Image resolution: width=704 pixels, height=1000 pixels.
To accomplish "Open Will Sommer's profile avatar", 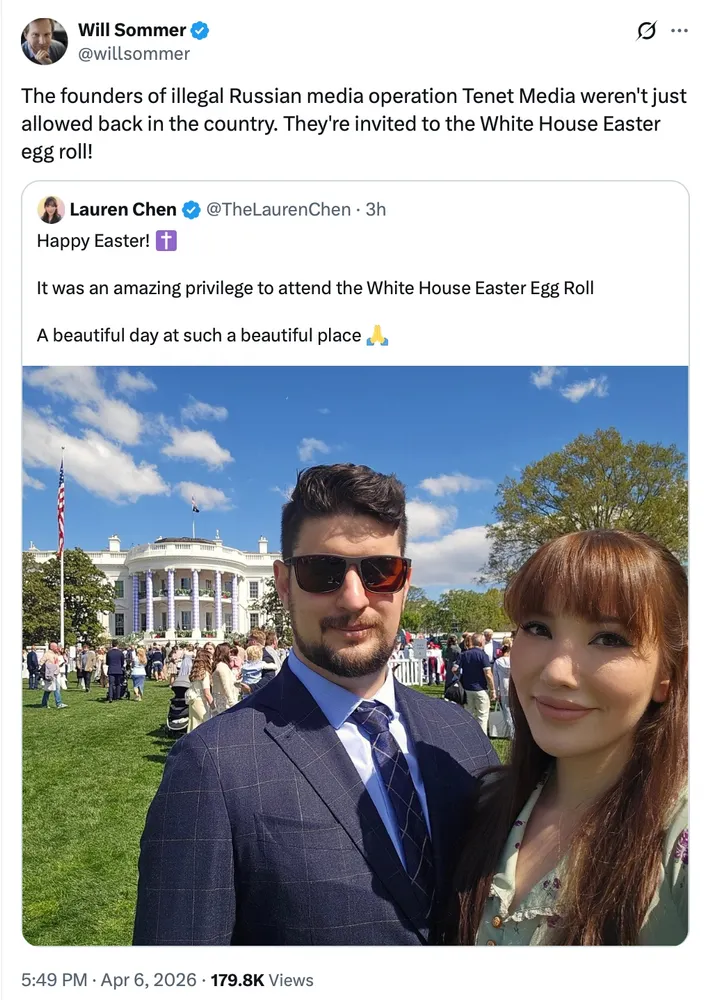I will pyautogui.click(x=44, y=41).
